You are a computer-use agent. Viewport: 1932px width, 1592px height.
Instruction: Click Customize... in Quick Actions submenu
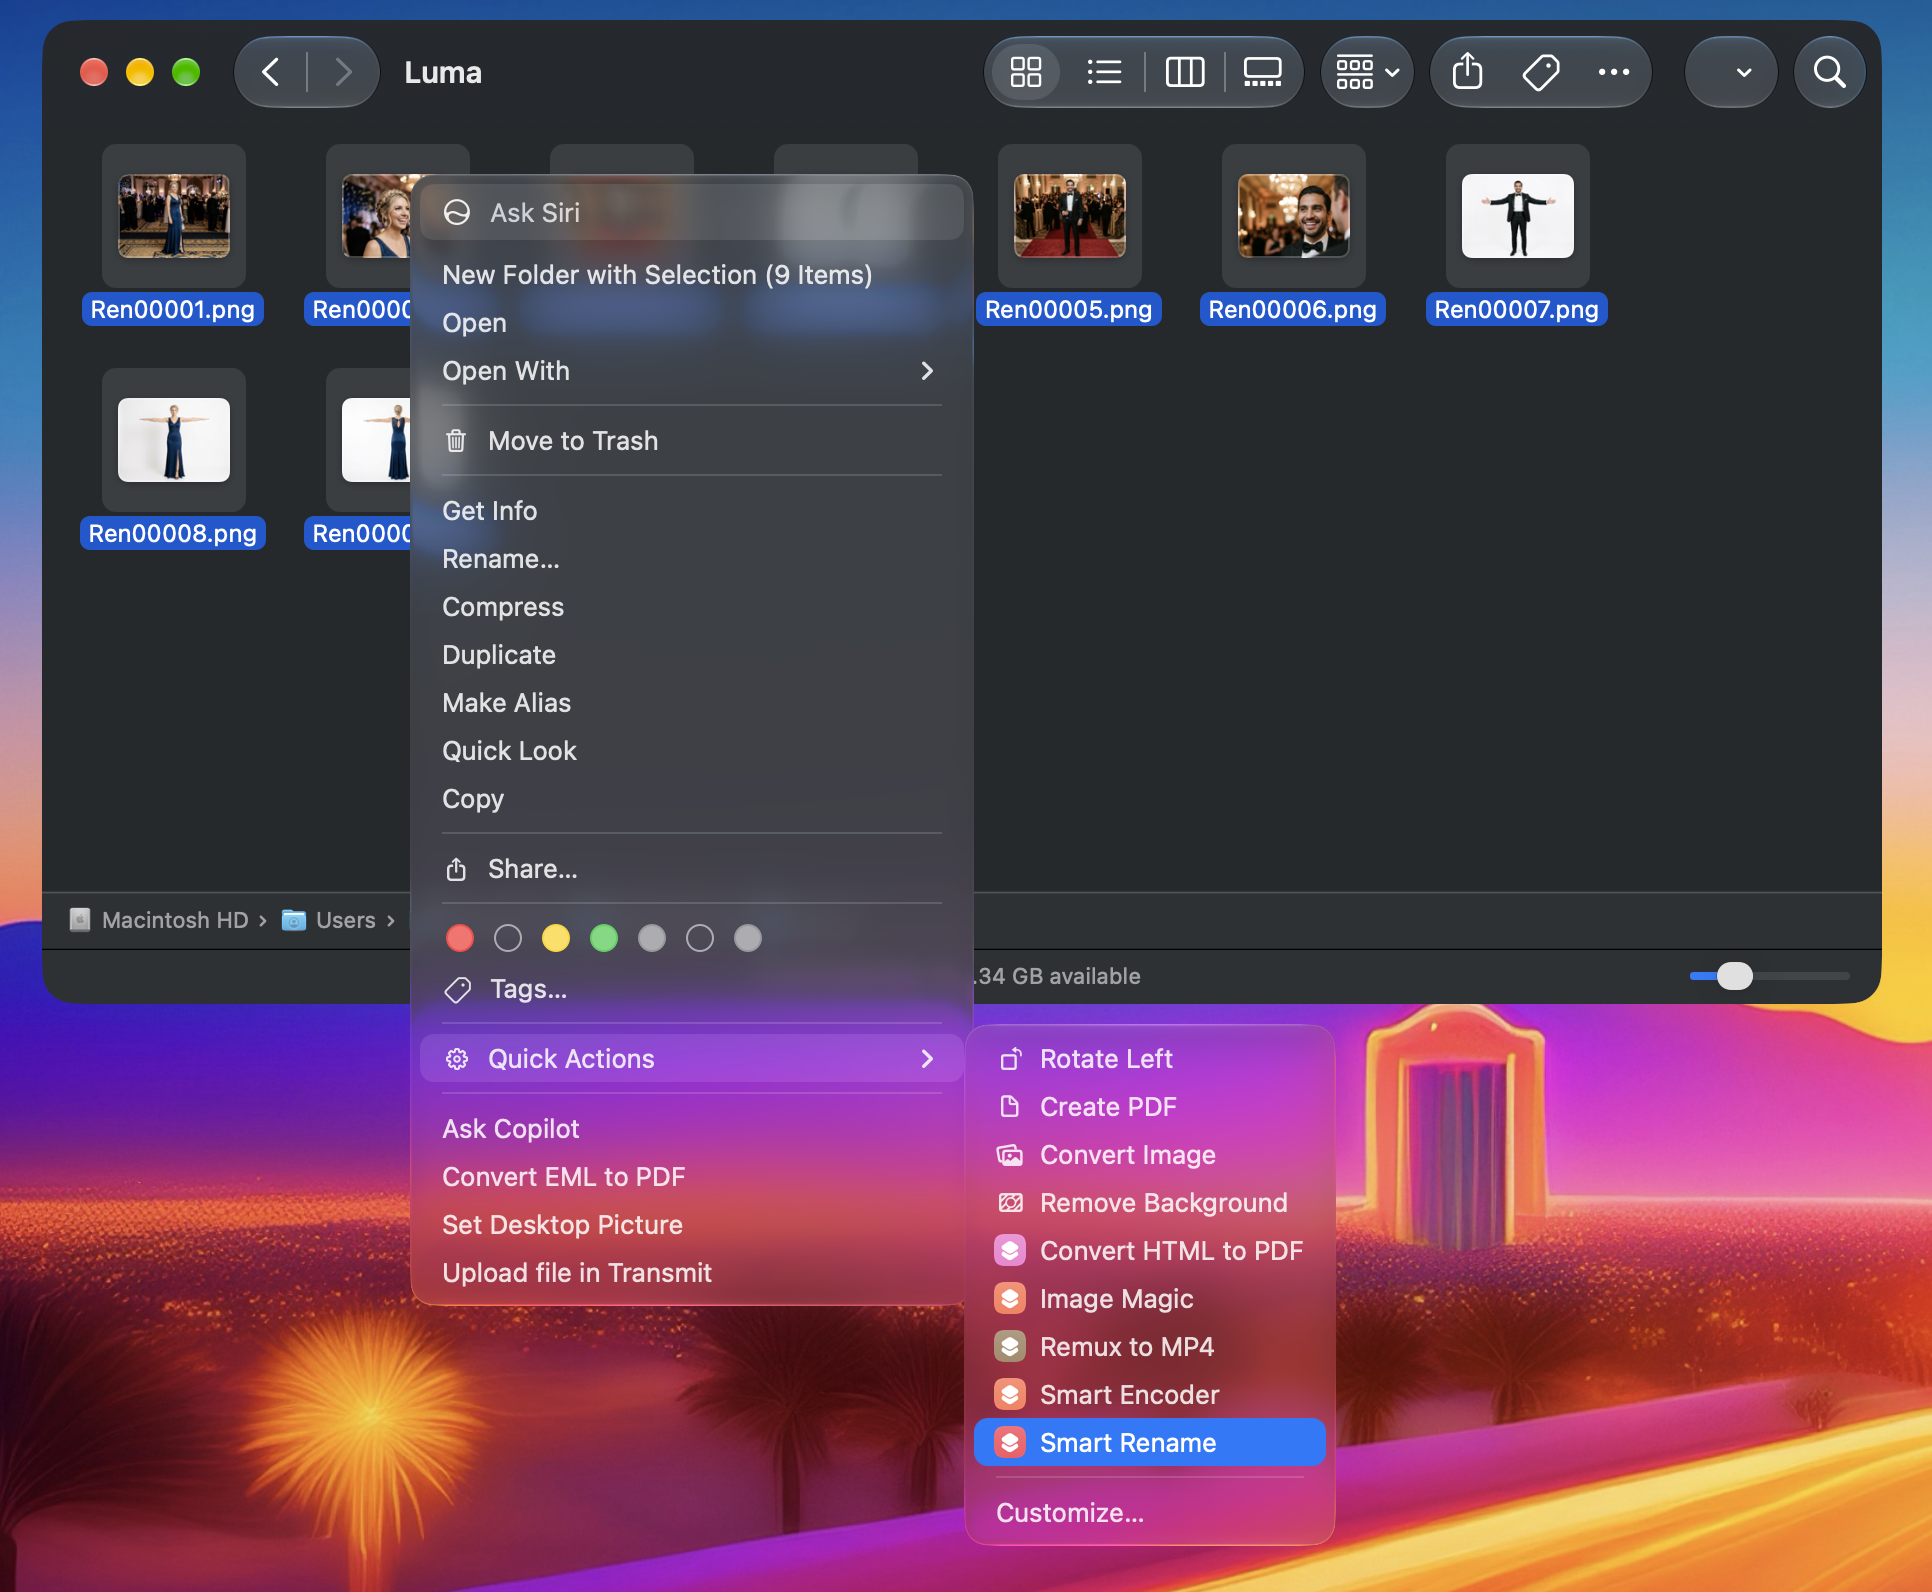1150,1513
